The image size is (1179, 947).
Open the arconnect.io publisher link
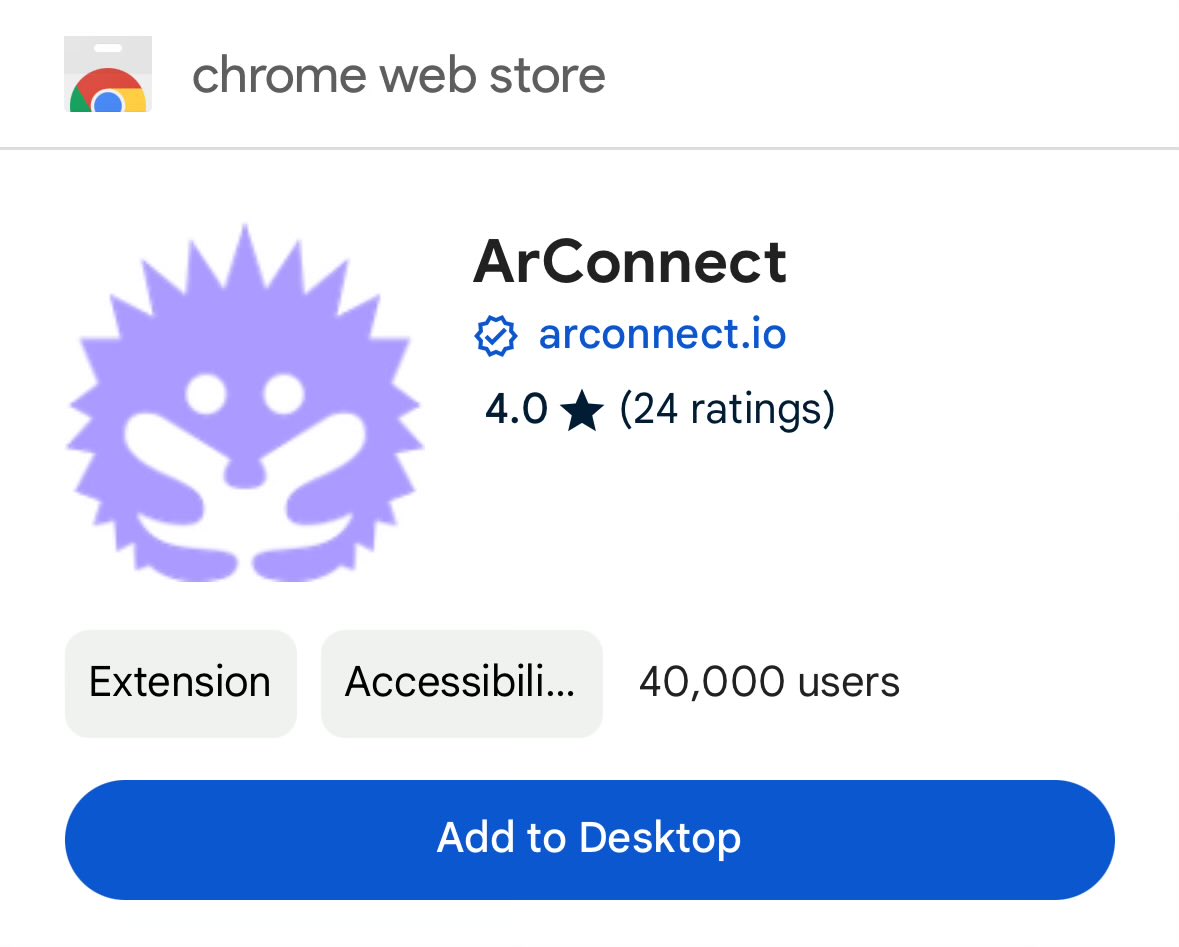click(x=662, y=334)
